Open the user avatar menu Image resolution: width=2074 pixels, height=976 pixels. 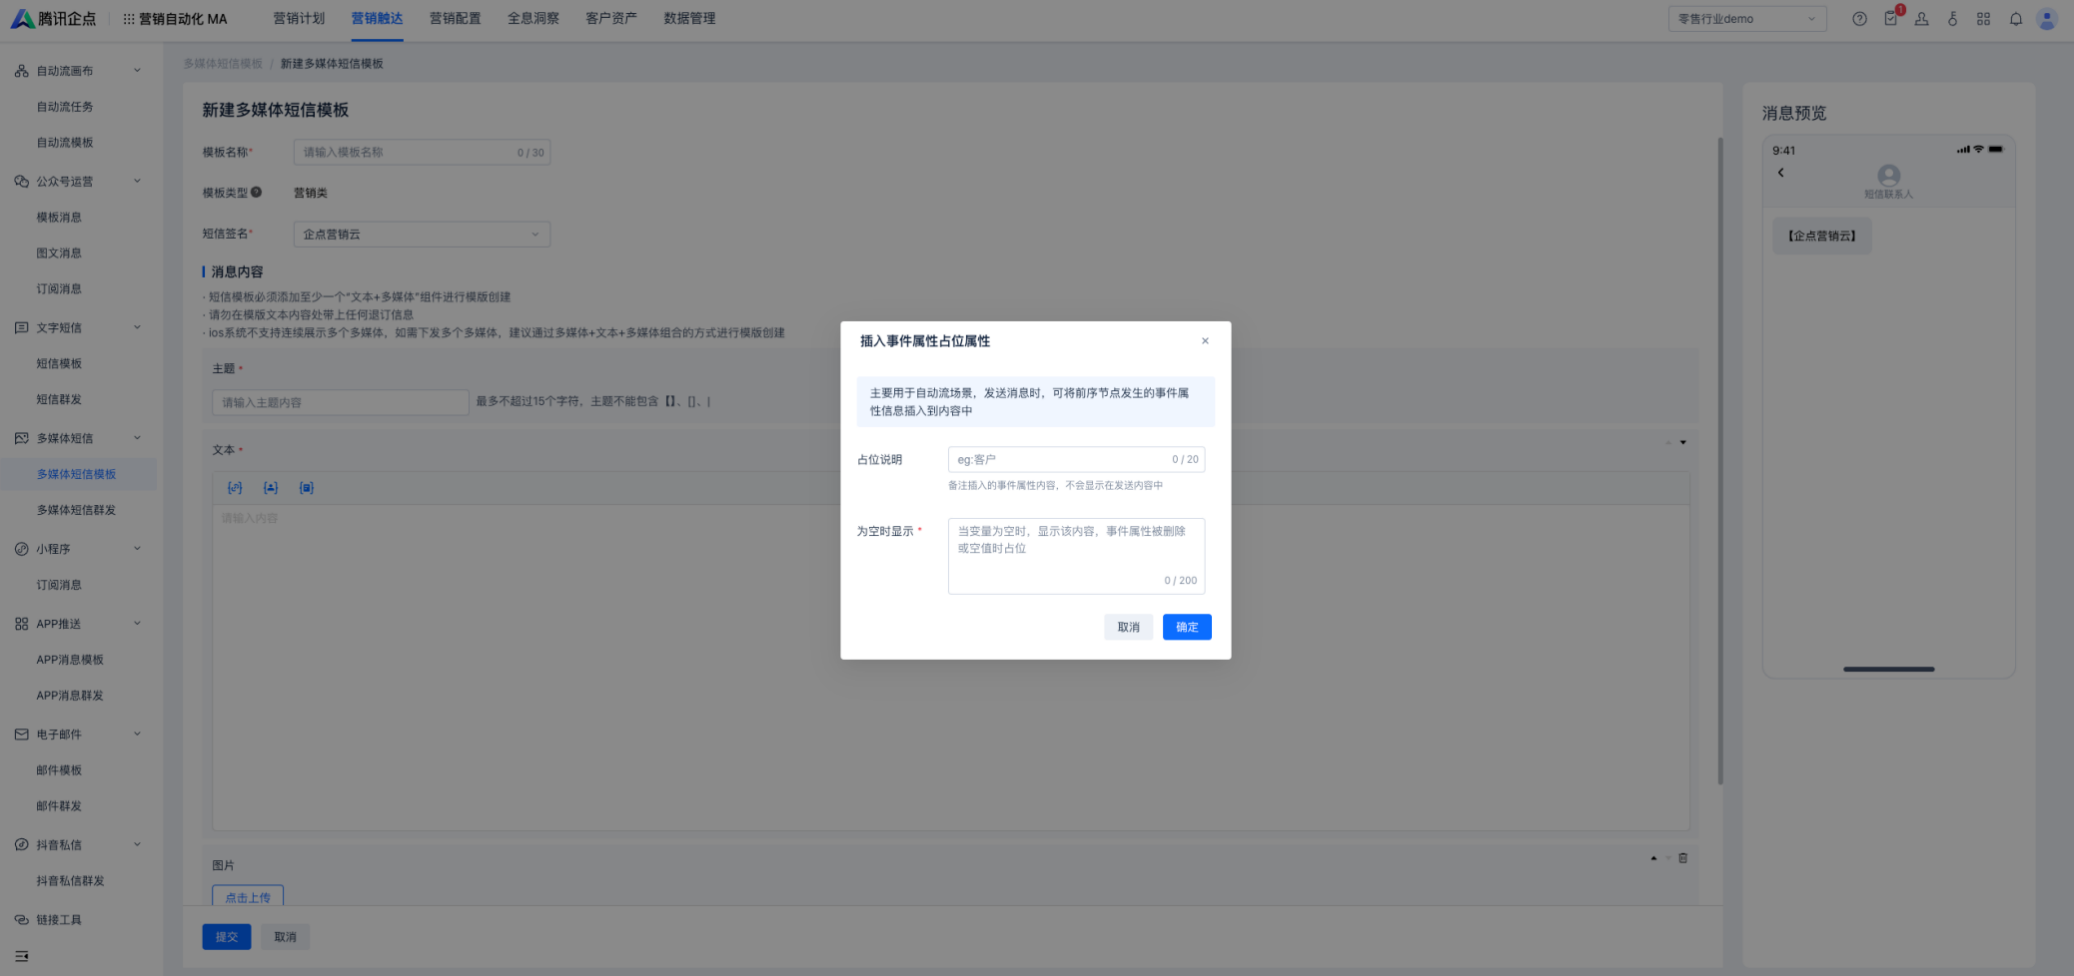tap(2047, 19)
